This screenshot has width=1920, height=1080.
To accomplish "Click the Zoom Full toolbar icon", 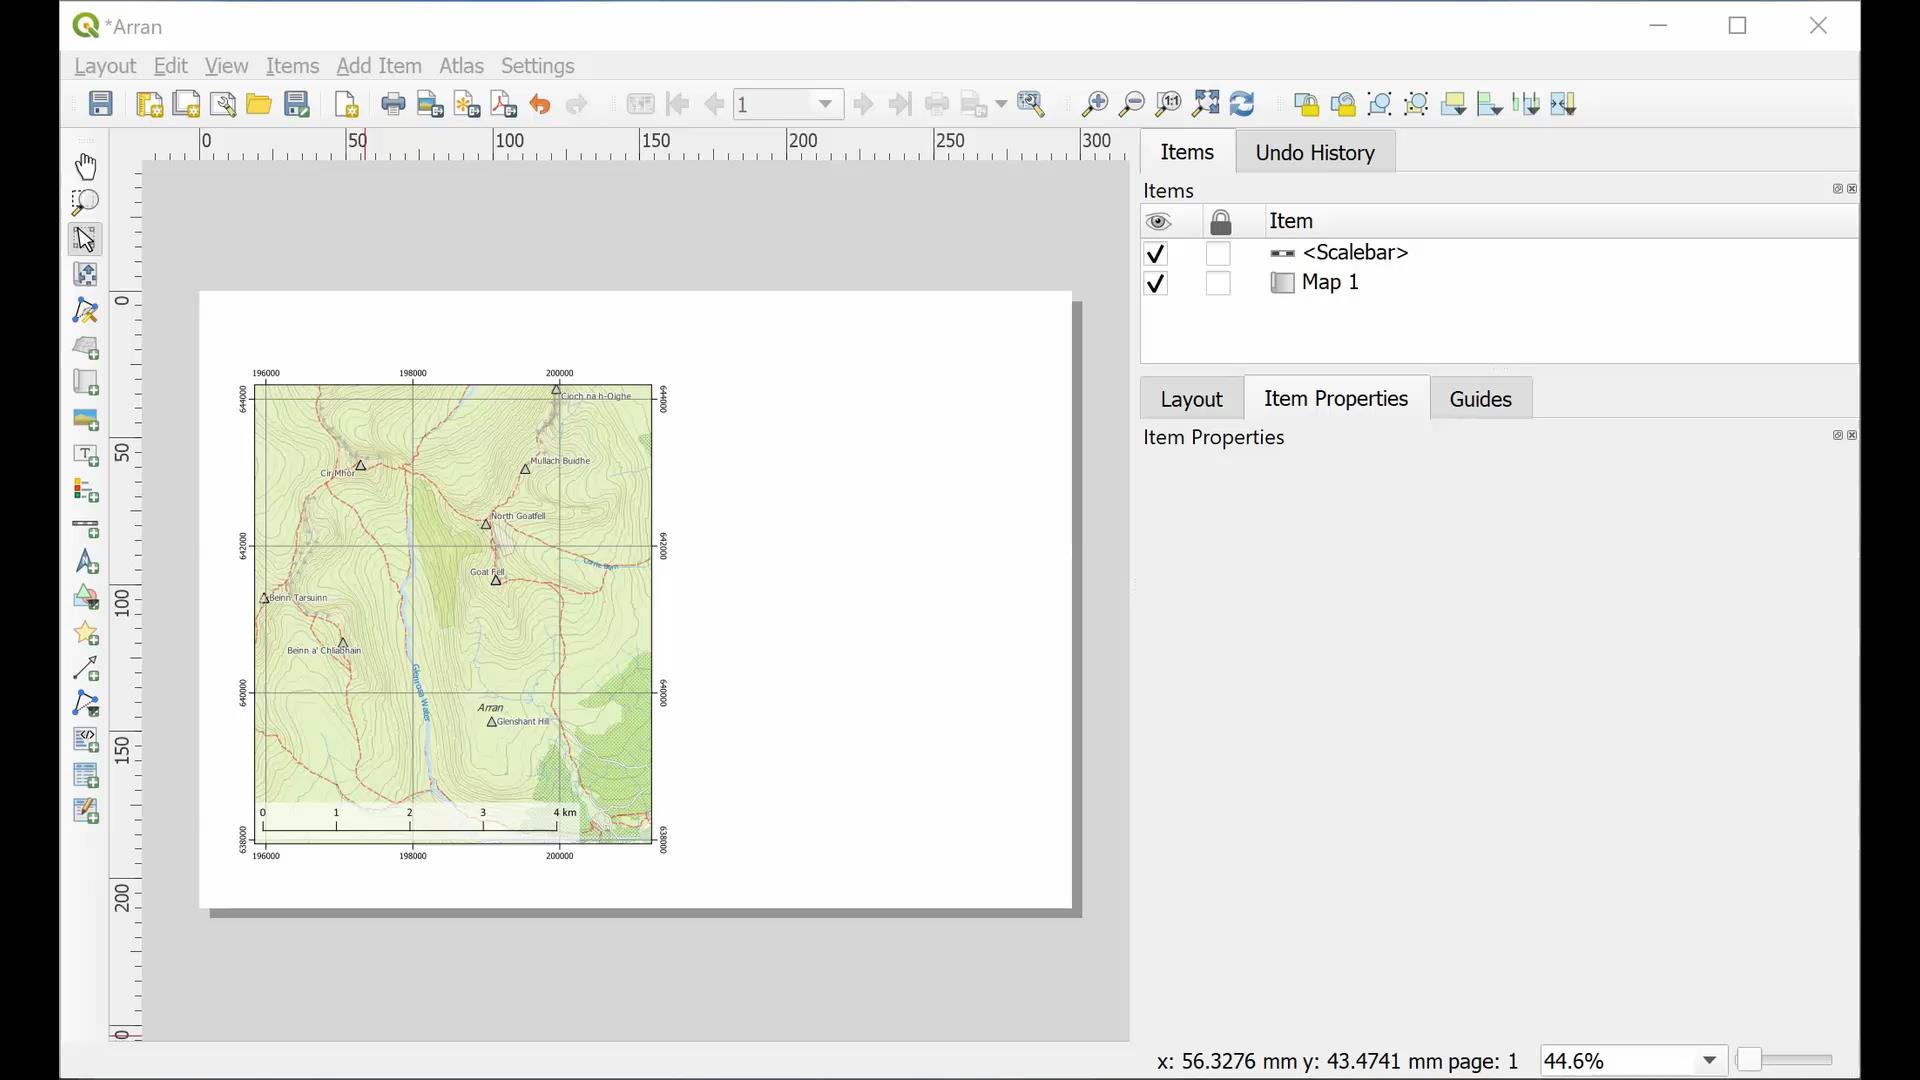I will tap(1206, 104).
